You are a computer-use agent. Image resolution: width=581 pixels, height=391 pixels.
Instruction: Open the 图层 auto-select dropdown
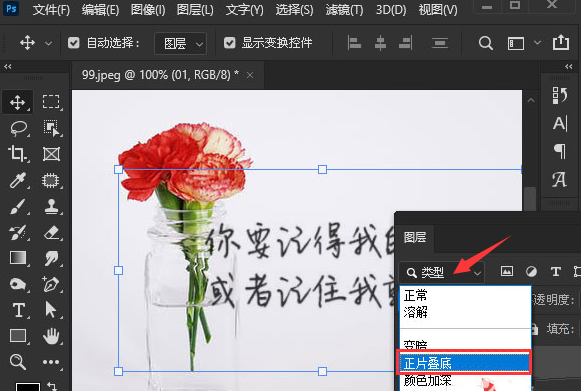coord(181,43)
